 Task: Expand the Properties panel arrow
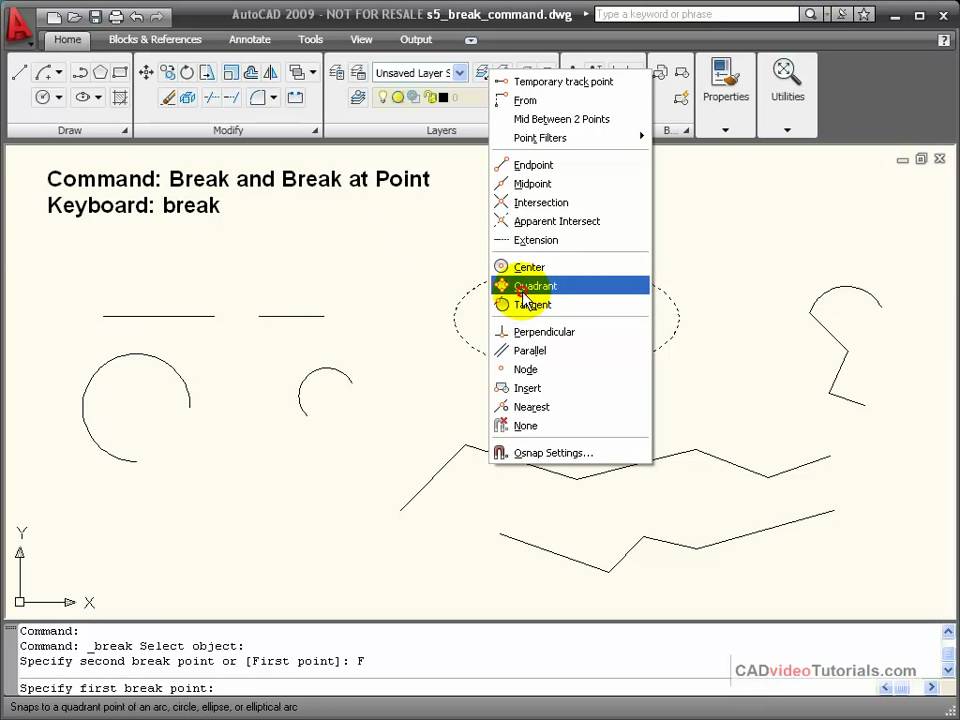pyautogui.click(x=726, y=130)
